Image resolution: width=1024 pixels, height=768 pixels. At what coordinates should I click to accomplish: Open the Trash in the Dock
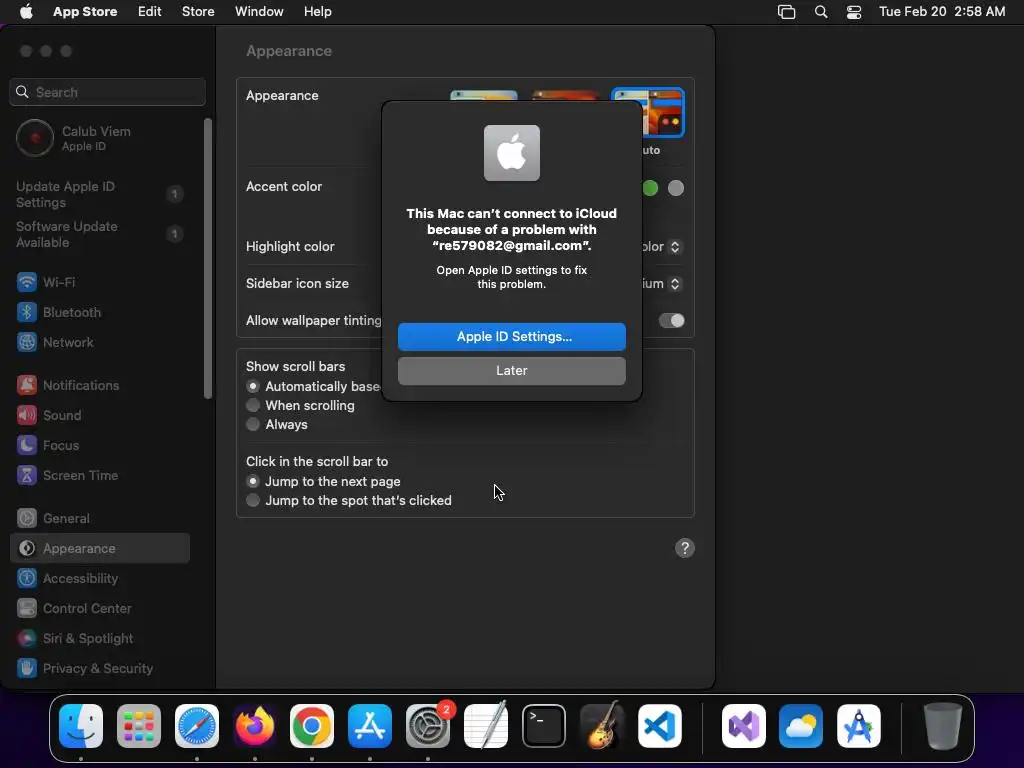(942, 726)
